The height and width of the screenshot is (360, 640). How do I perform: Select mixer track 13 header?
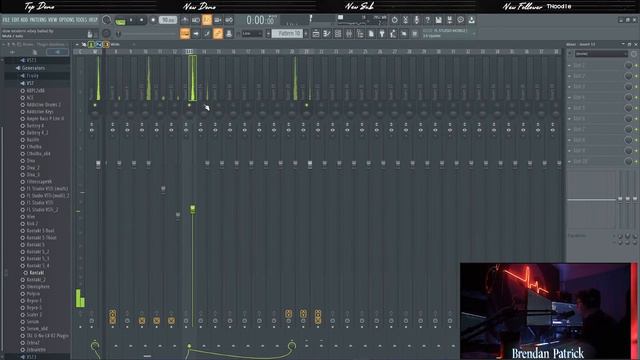pyautogui.click(x=189, y=52)
